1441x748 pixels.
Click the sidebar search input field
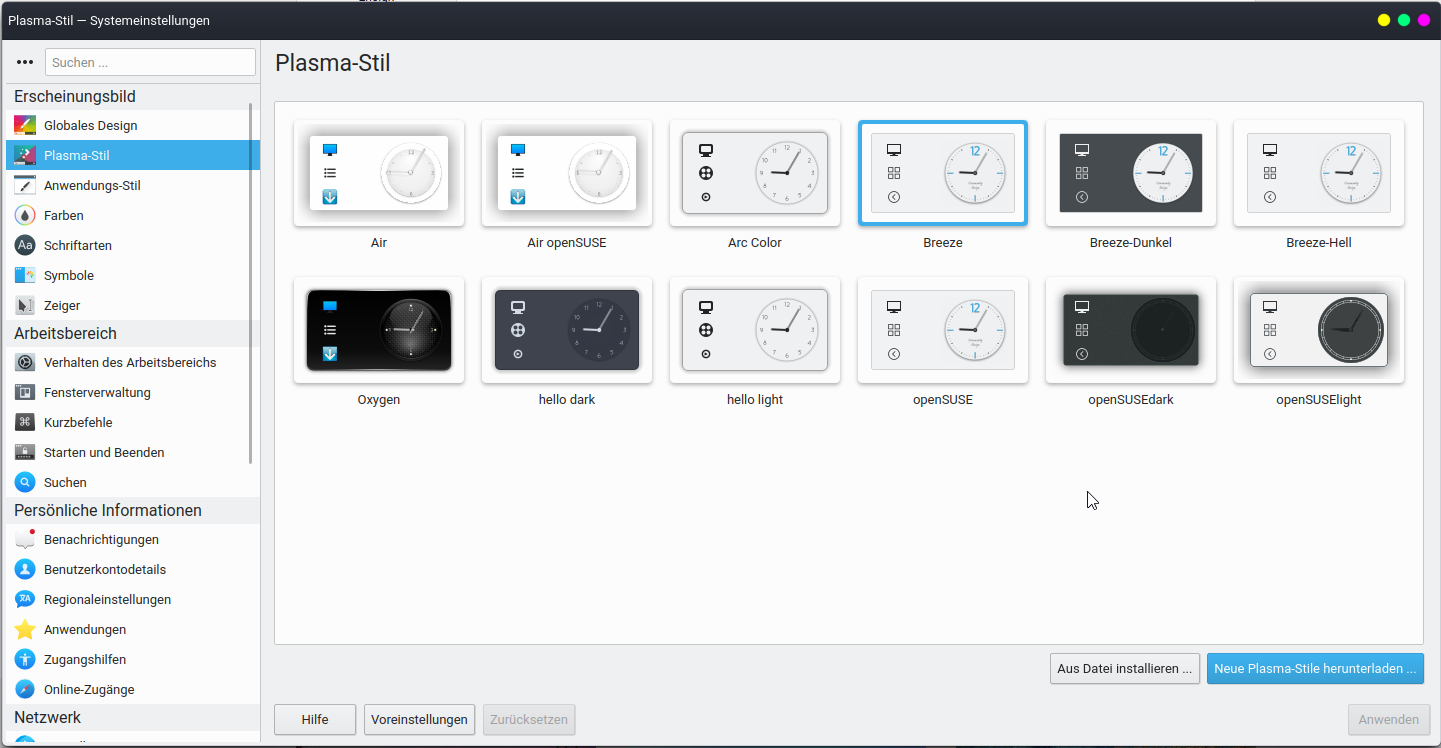coord(150,62)
